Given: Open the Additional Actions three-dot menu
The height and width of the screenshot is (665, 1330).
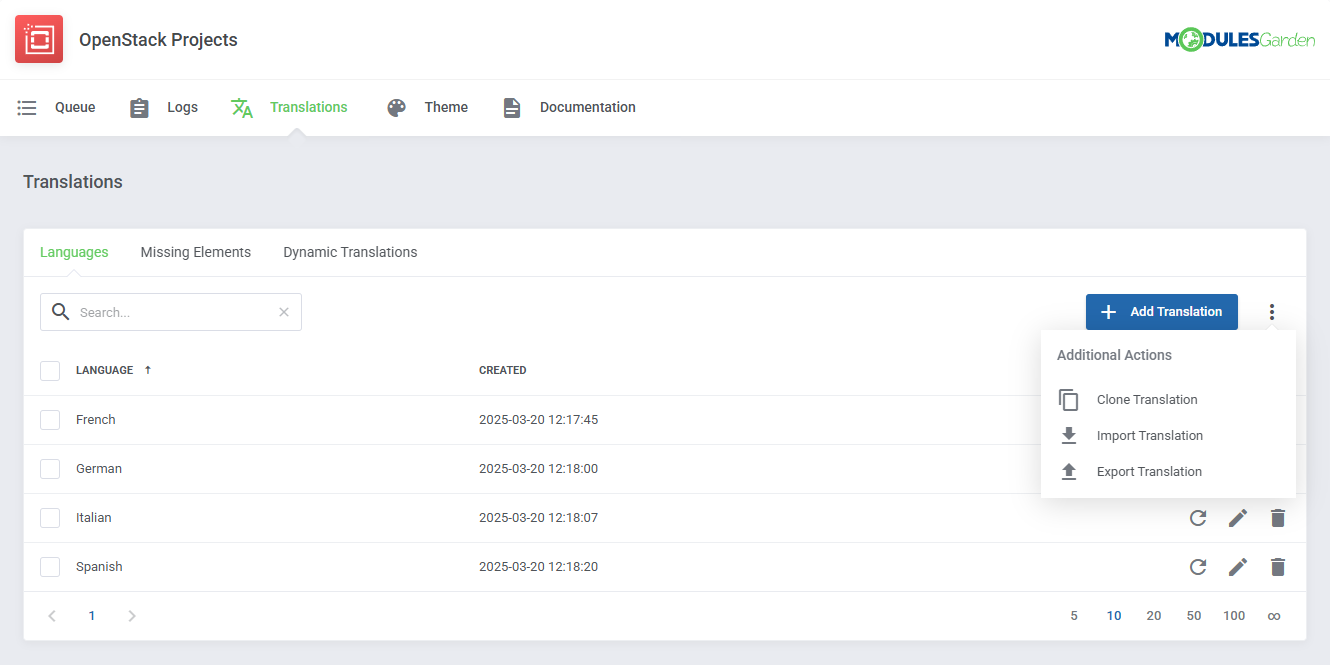Looking at the screenshot, I should click(x=1271, y=311).
